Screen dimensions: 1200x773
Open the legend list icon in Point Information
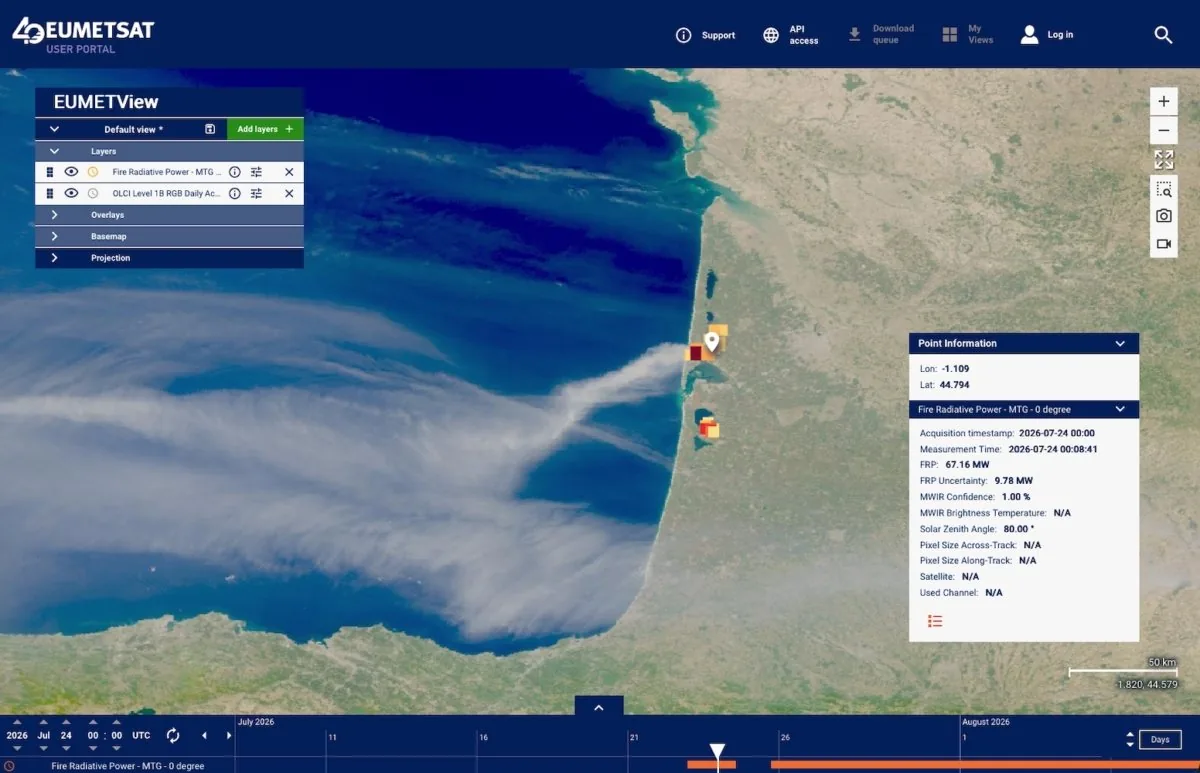[935, 621]
